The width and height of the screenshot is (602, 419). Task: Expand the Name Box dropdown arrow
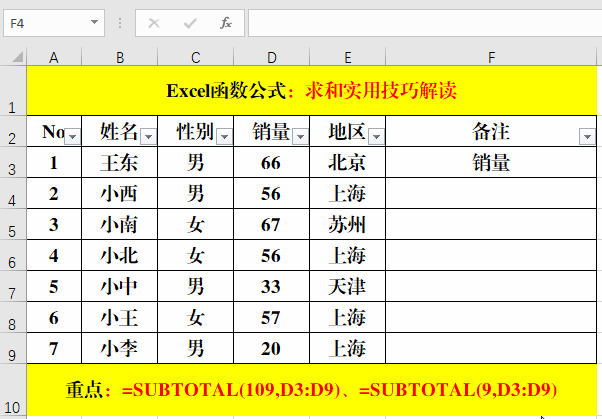coord(94,22)
